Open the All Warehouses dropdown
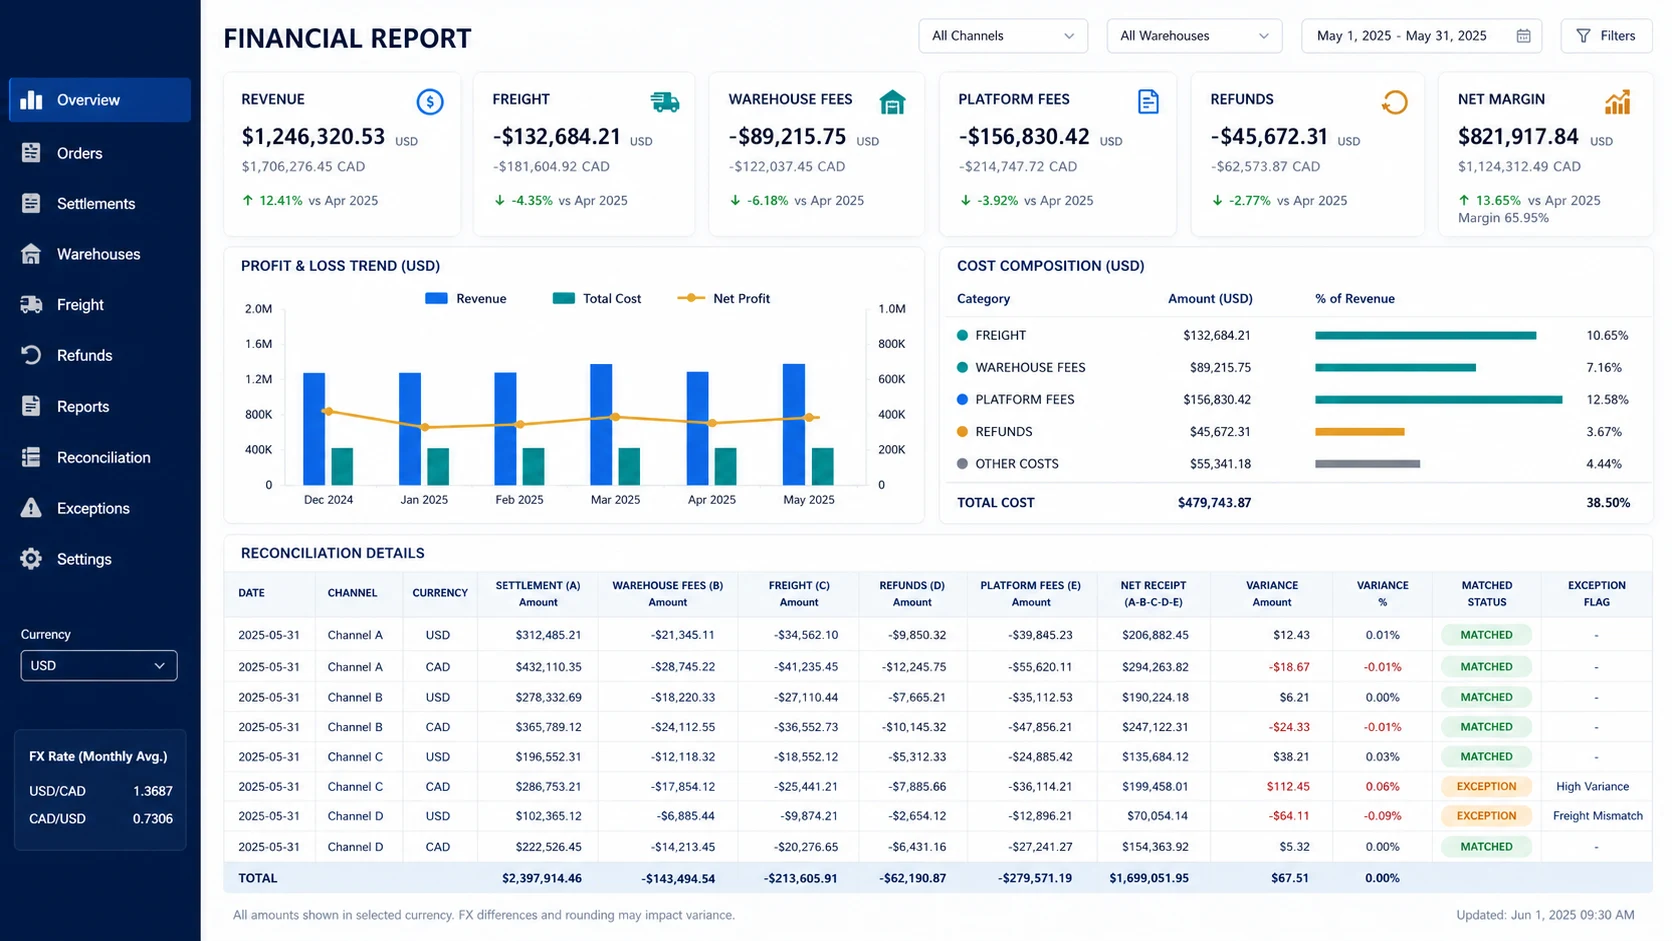Screen dimensions: 1672x941 click(1195, 36)
